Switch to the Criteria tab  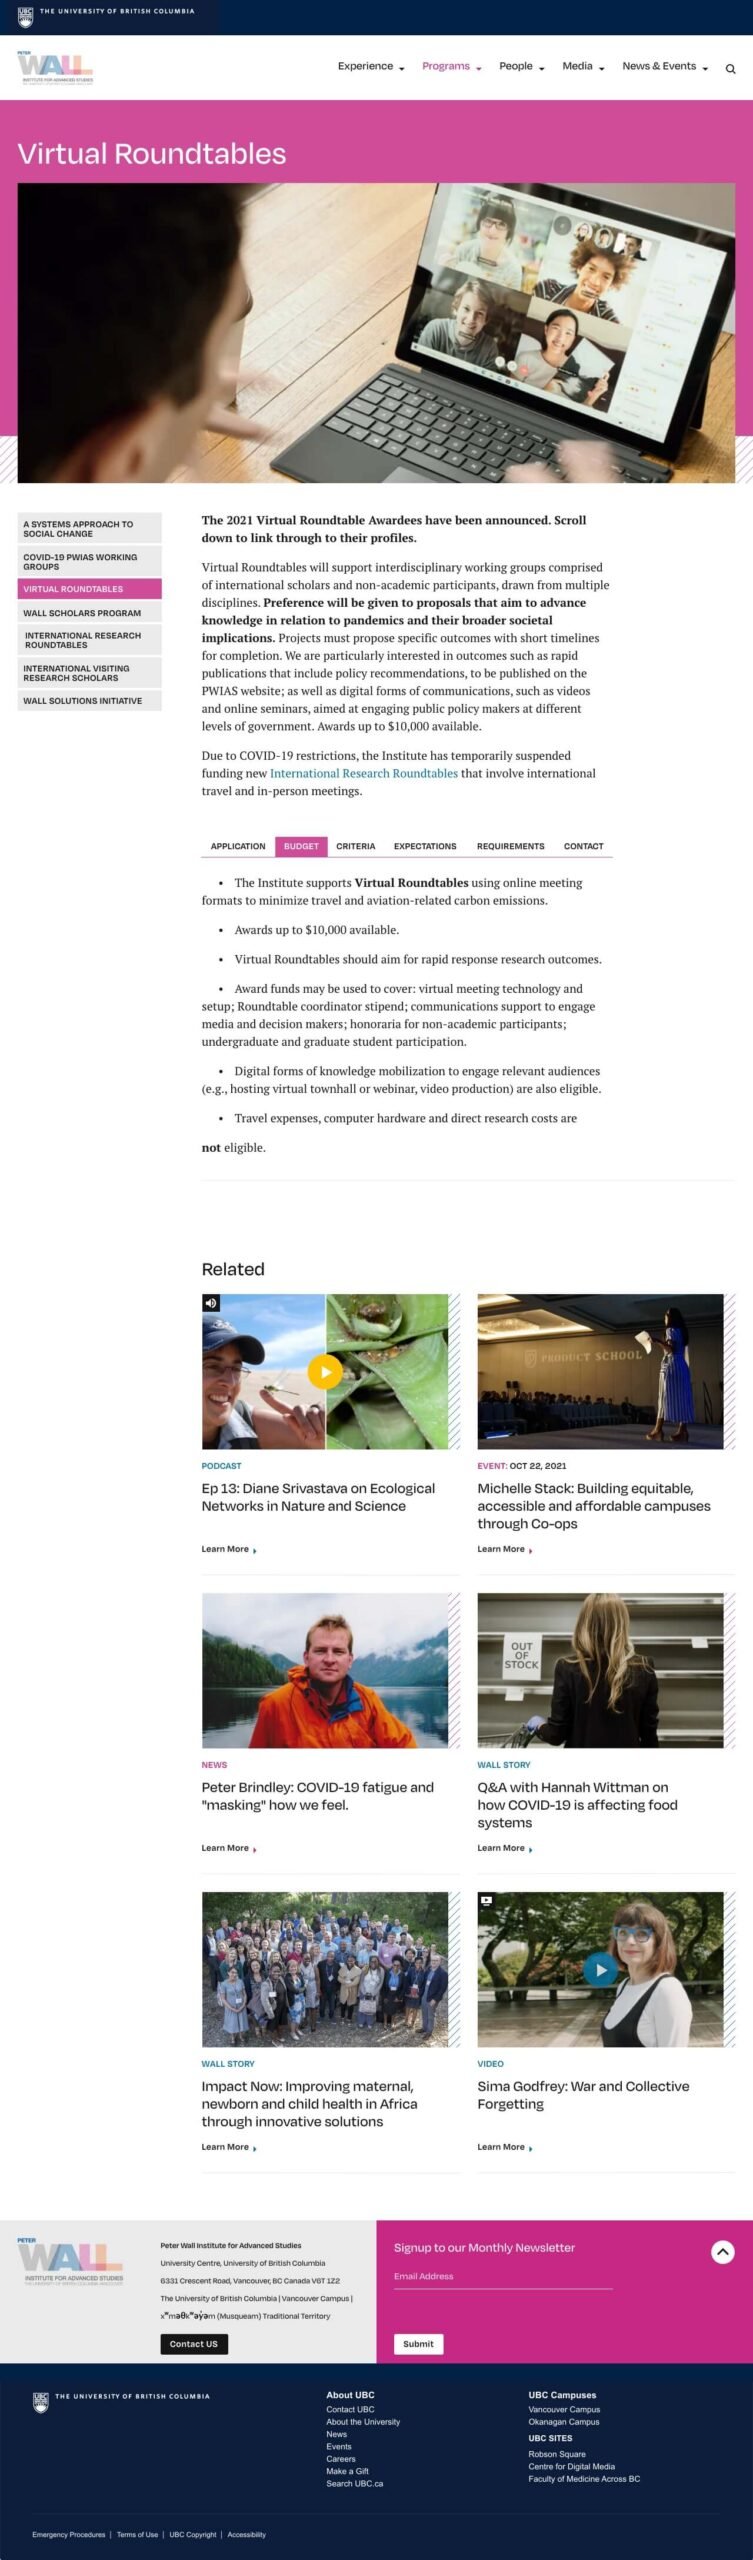click(x=355, y=846)
